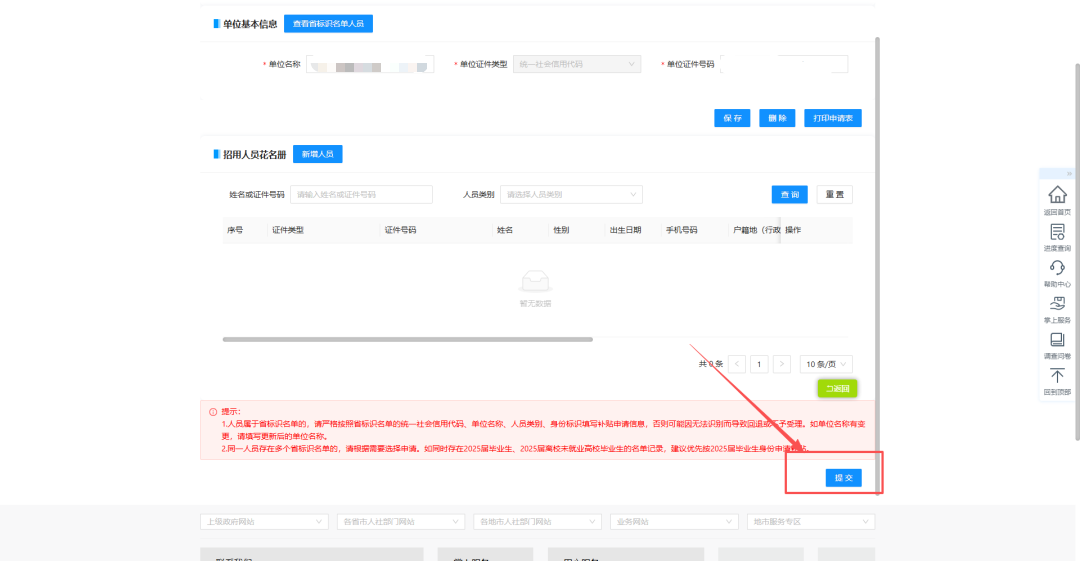
Task: Click the 返回首页 home icon
Action: [x=1057, y=195]
